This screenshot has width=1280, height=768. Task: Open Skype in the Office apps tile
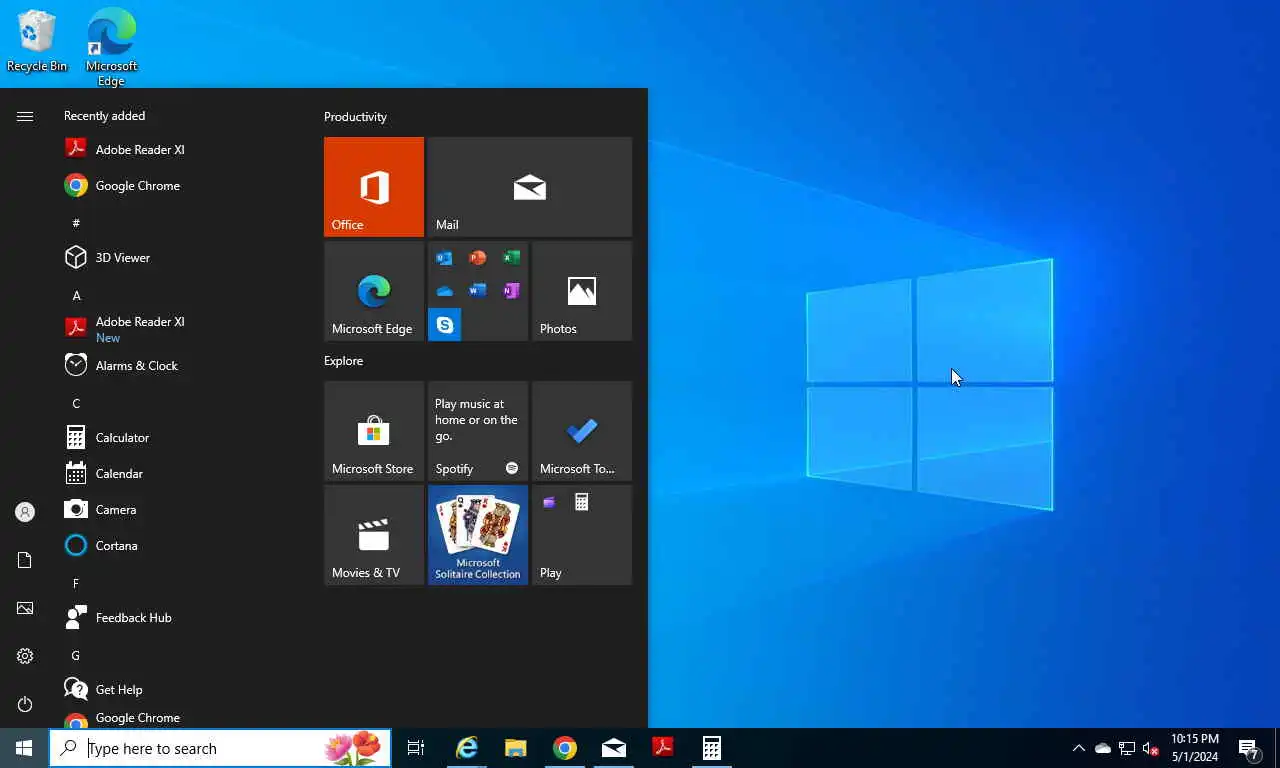pos(445,325)
